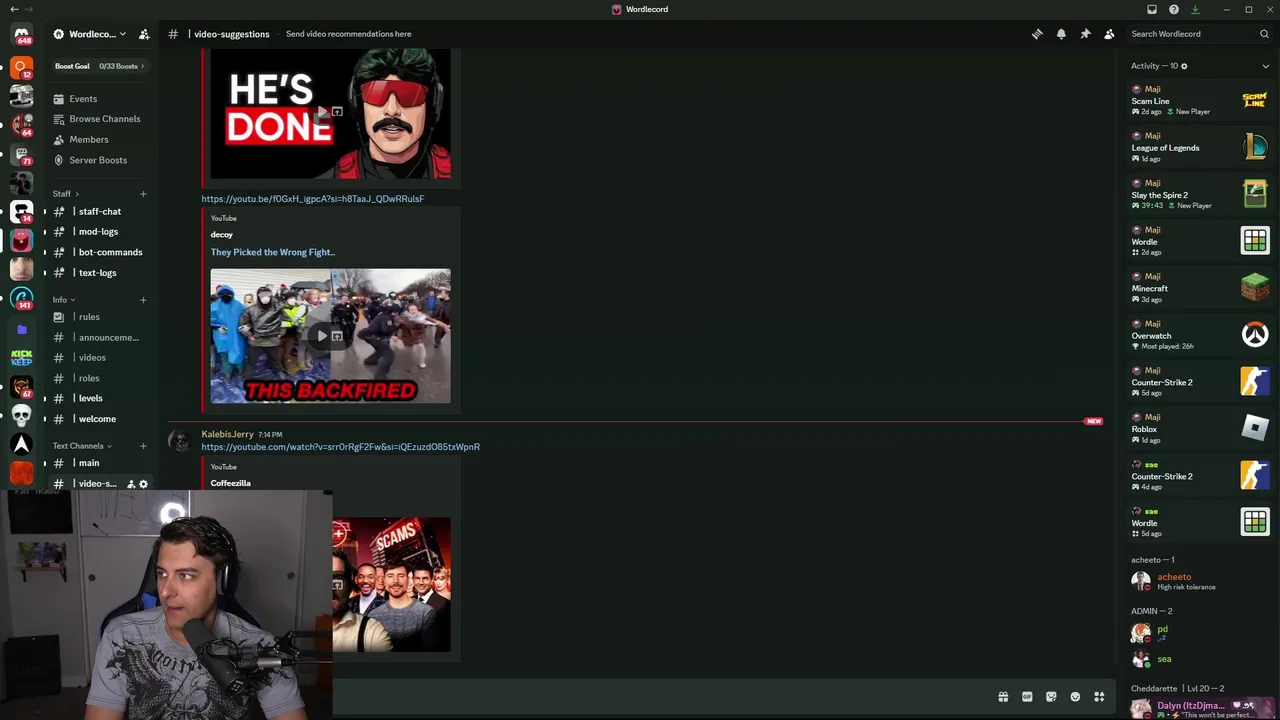The image size is (1280, 720).
Task: Open youtu.be link below He's Done video
Action: click(x=313, y=199)
